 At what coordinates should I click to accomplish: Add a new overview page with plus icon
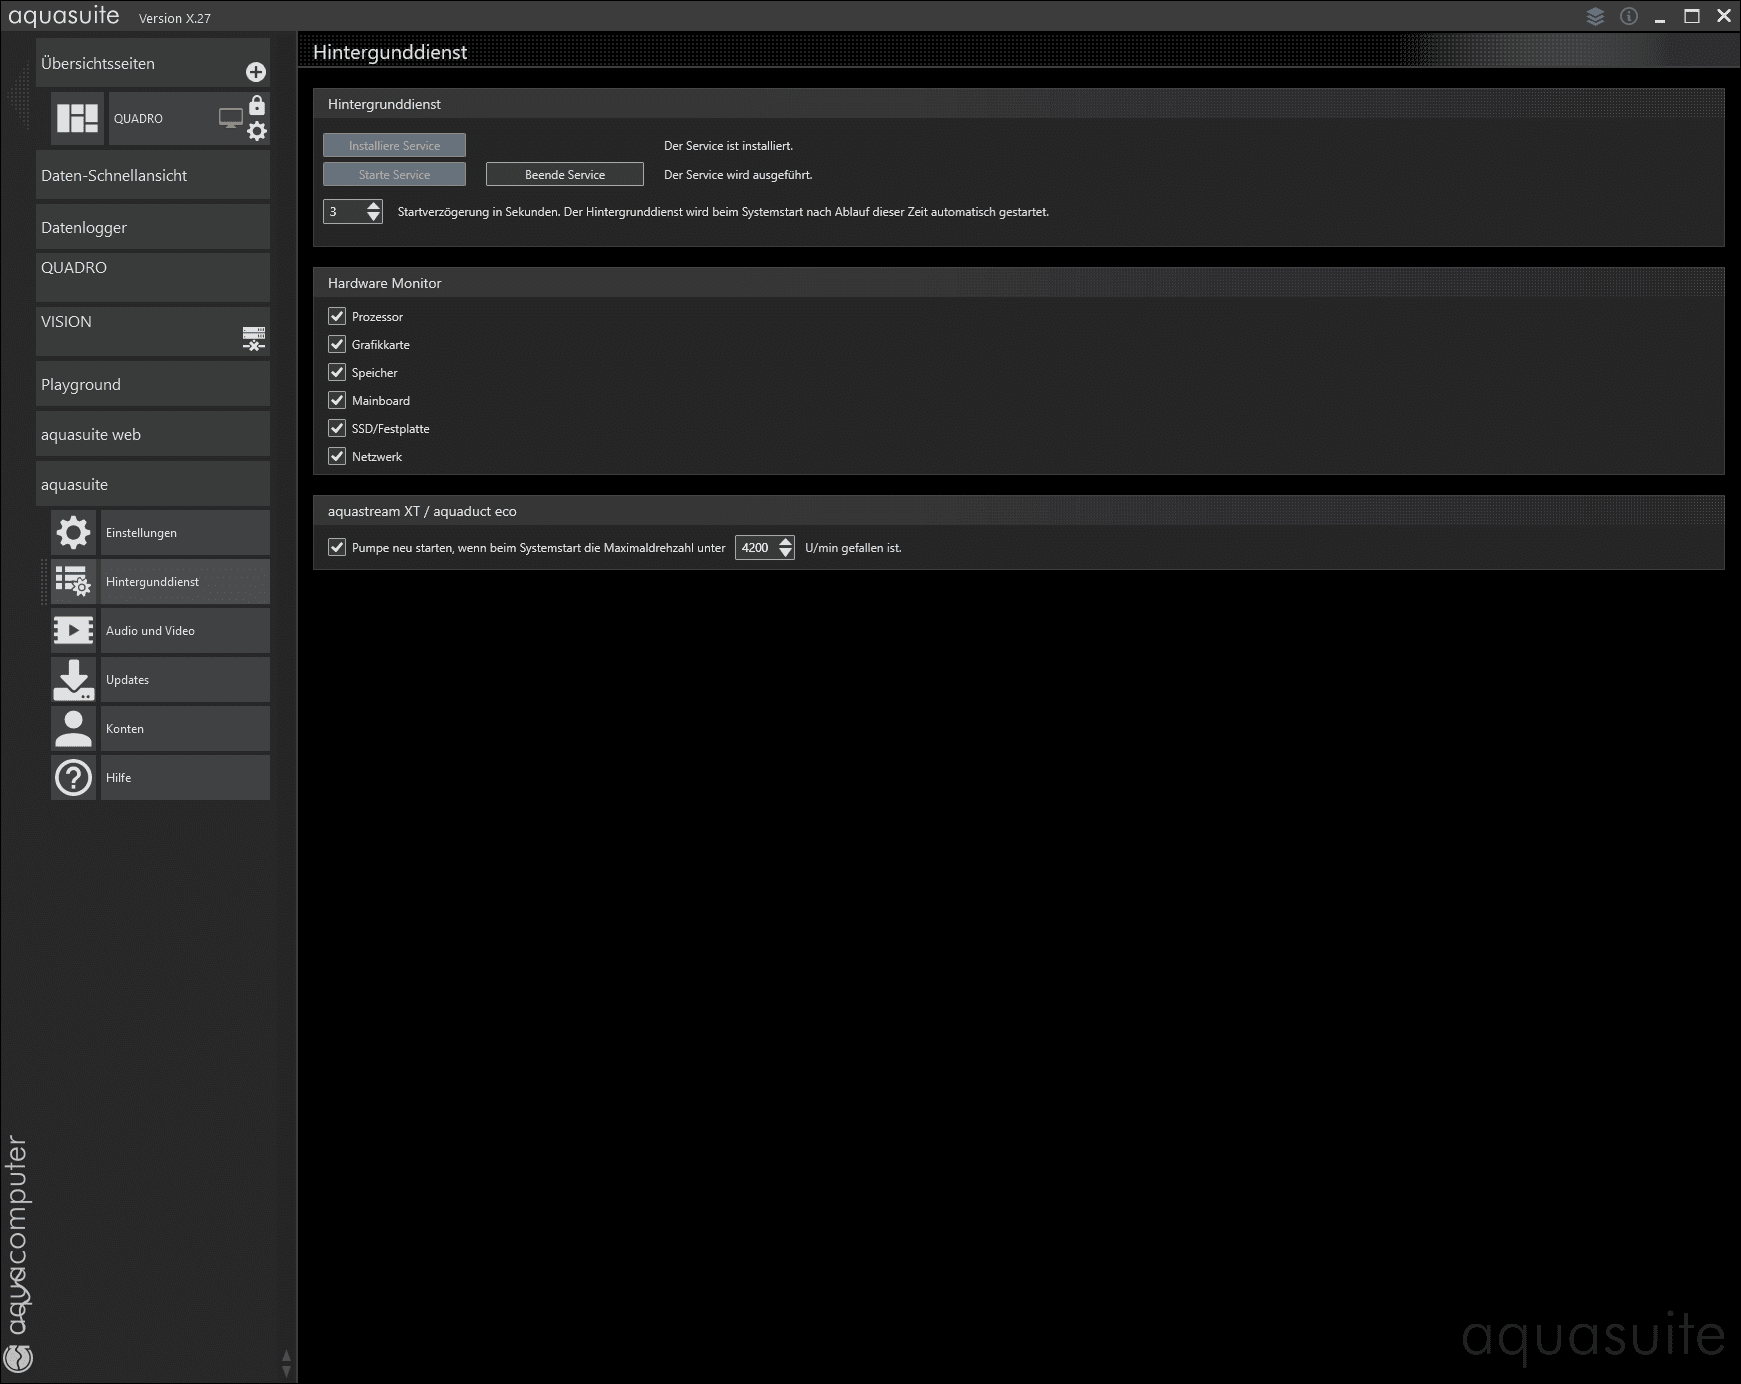pyautogui.click(x=256, y=72)
